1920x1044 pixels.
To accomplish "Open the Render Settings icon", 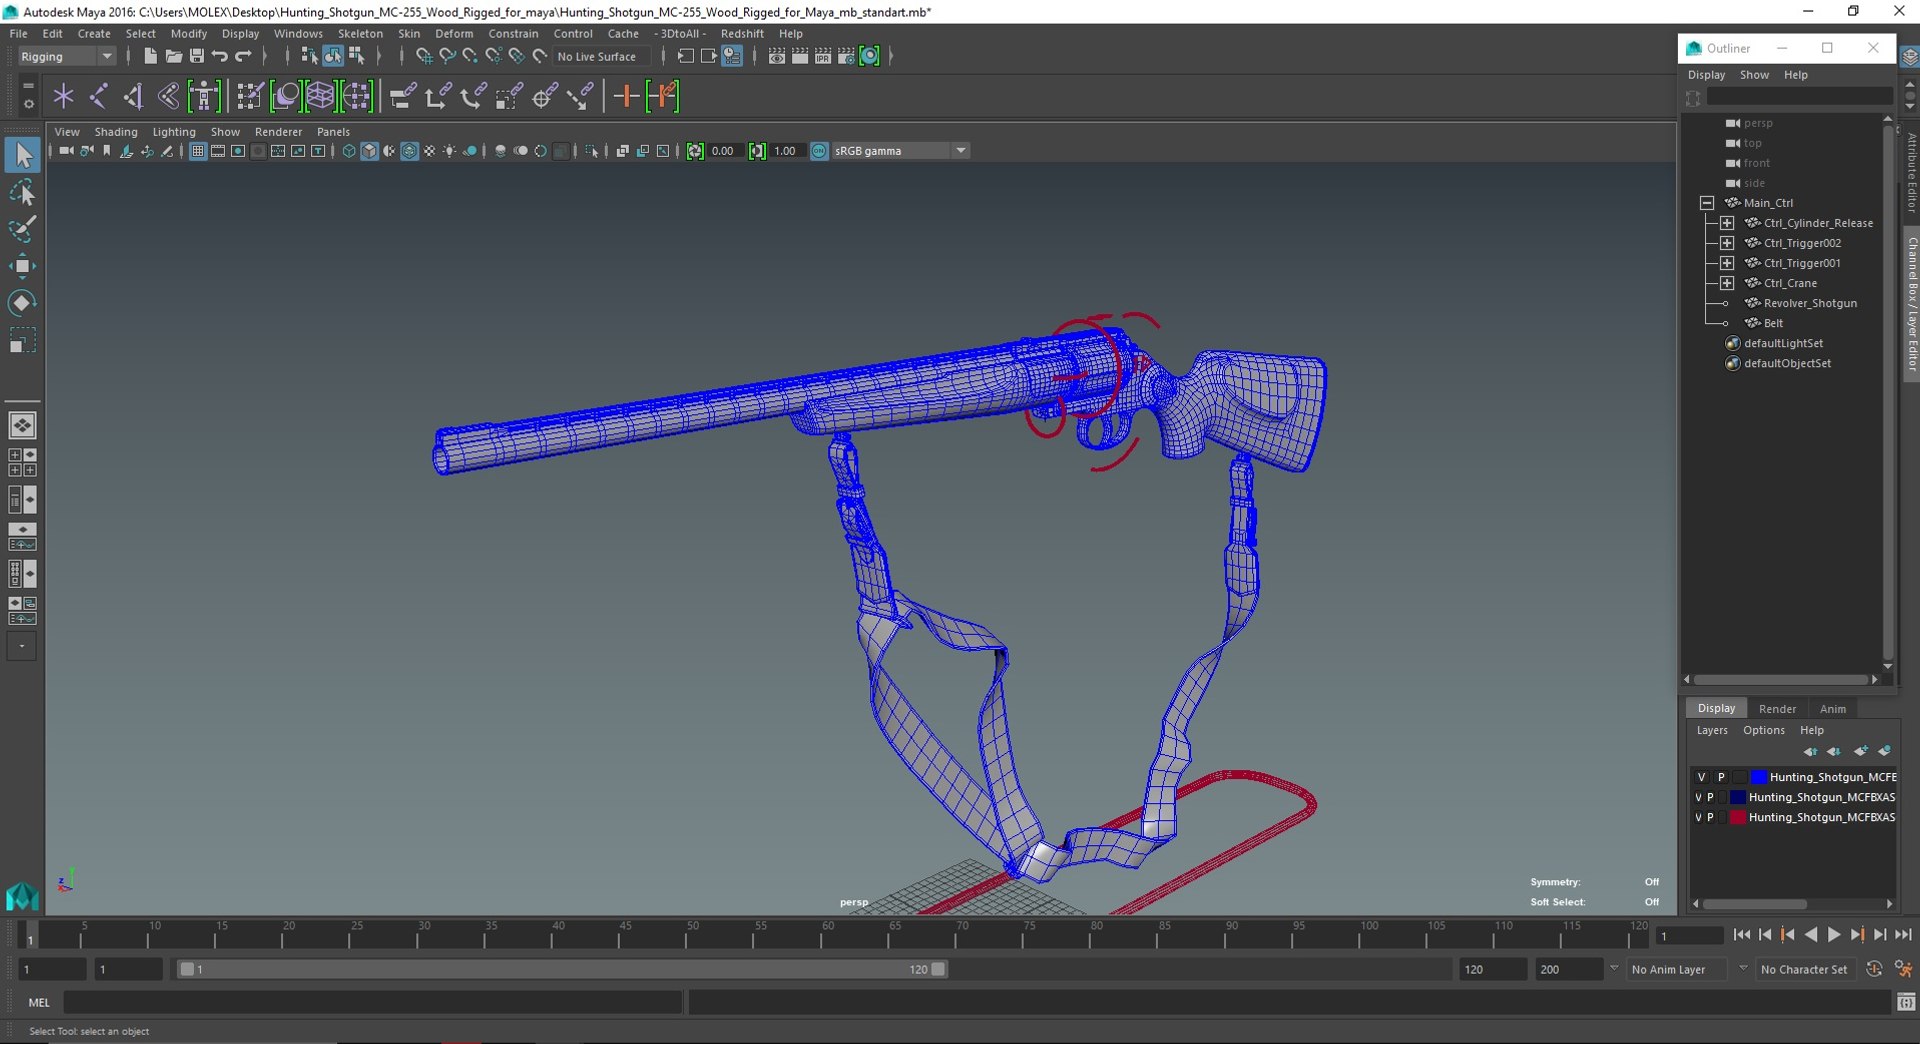I will coord(846,56).
